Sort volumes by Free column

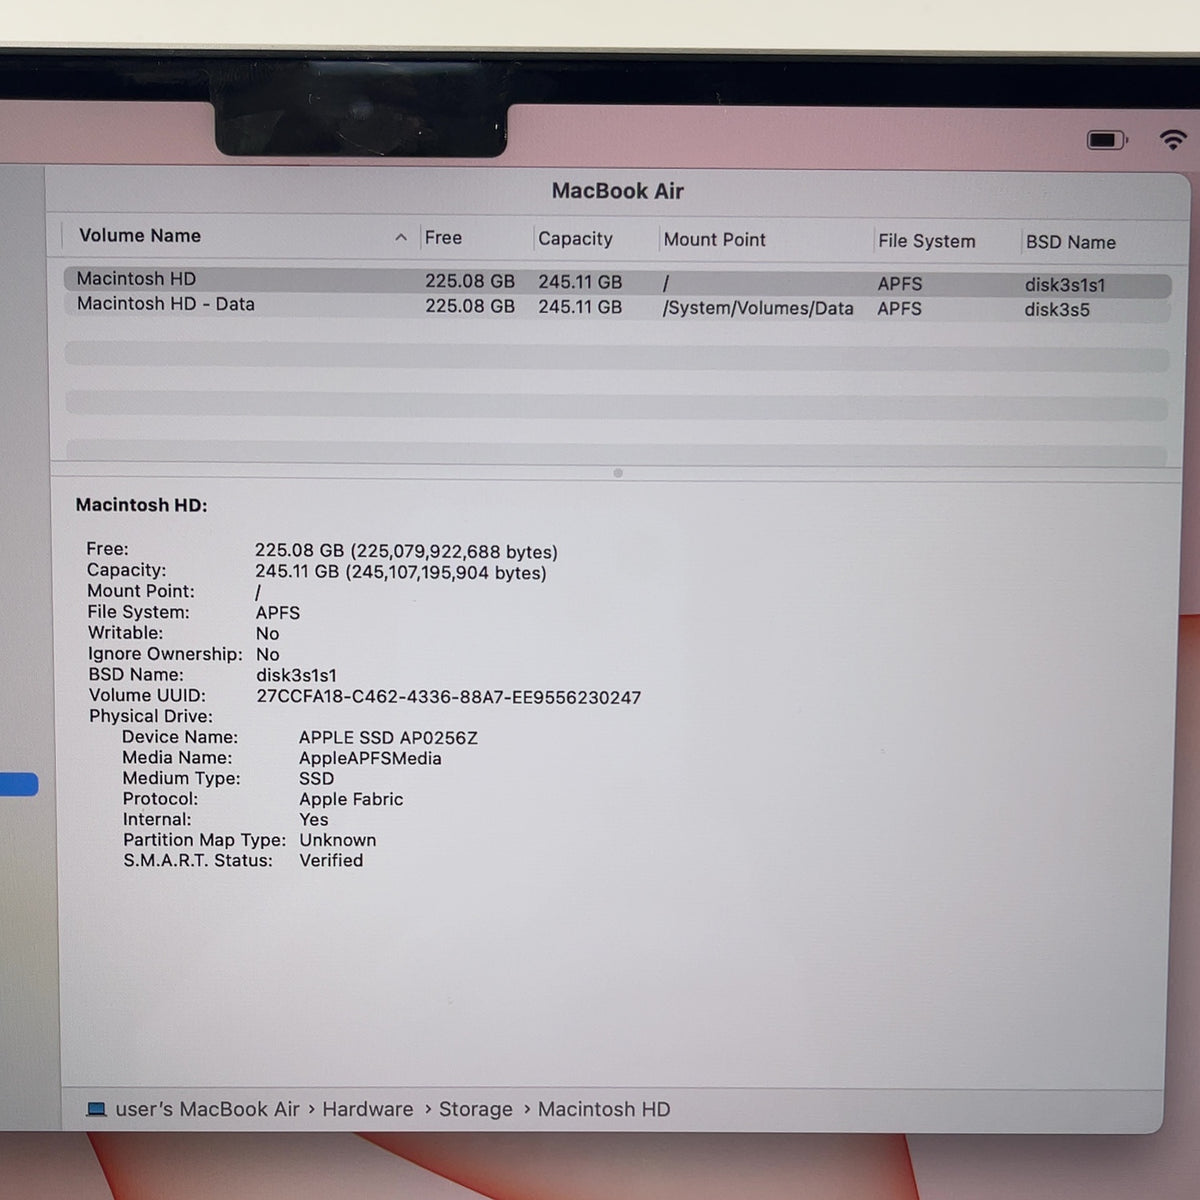pyautogui.click(x=443, y=238)
